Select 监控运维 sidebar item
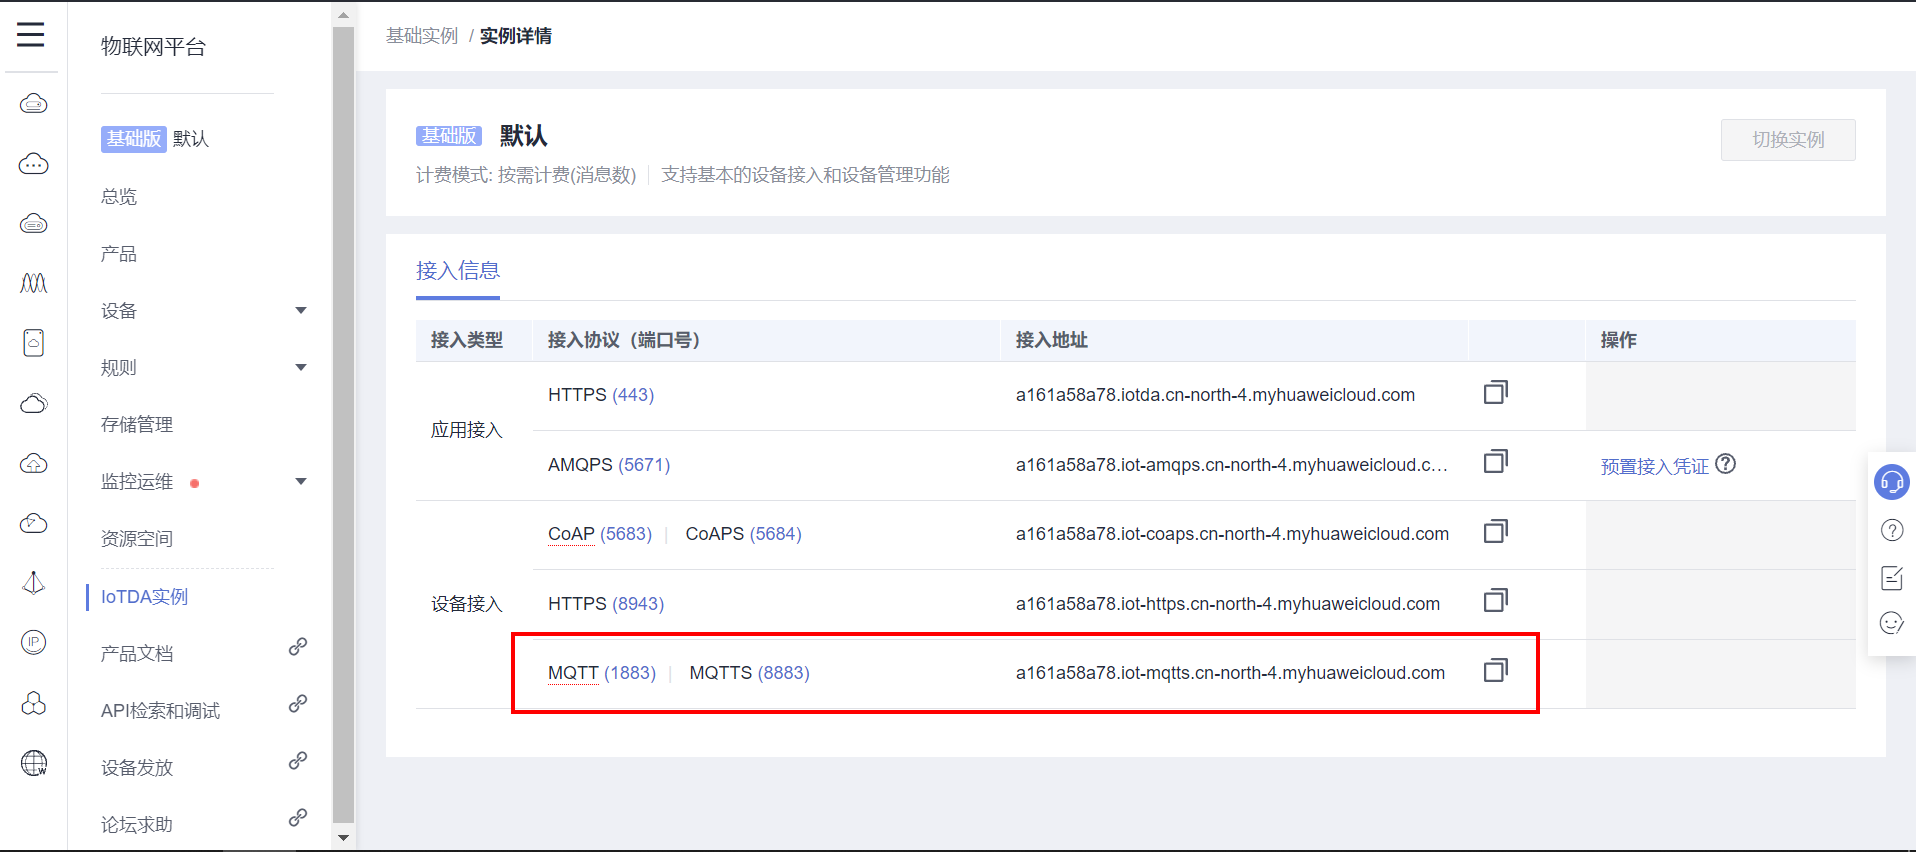This screenshot has width=1916, height=852. click(137, 482)
